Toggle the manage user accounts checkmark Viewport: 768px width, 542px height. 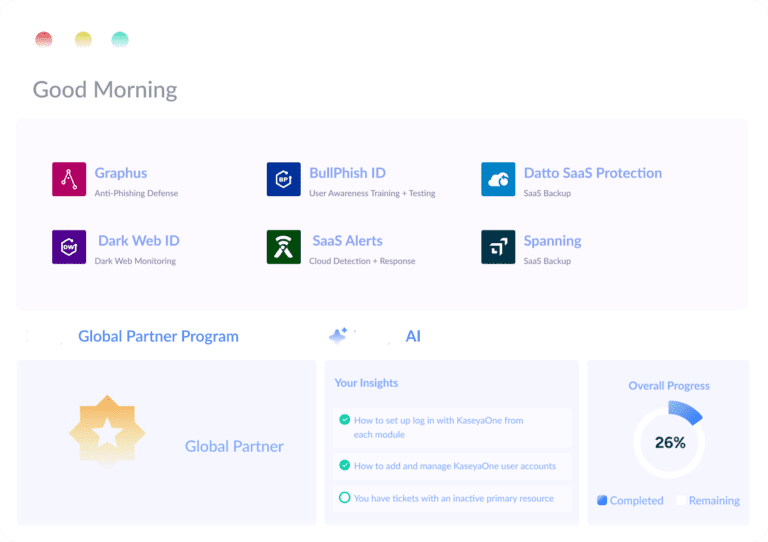tap(345, 465)
